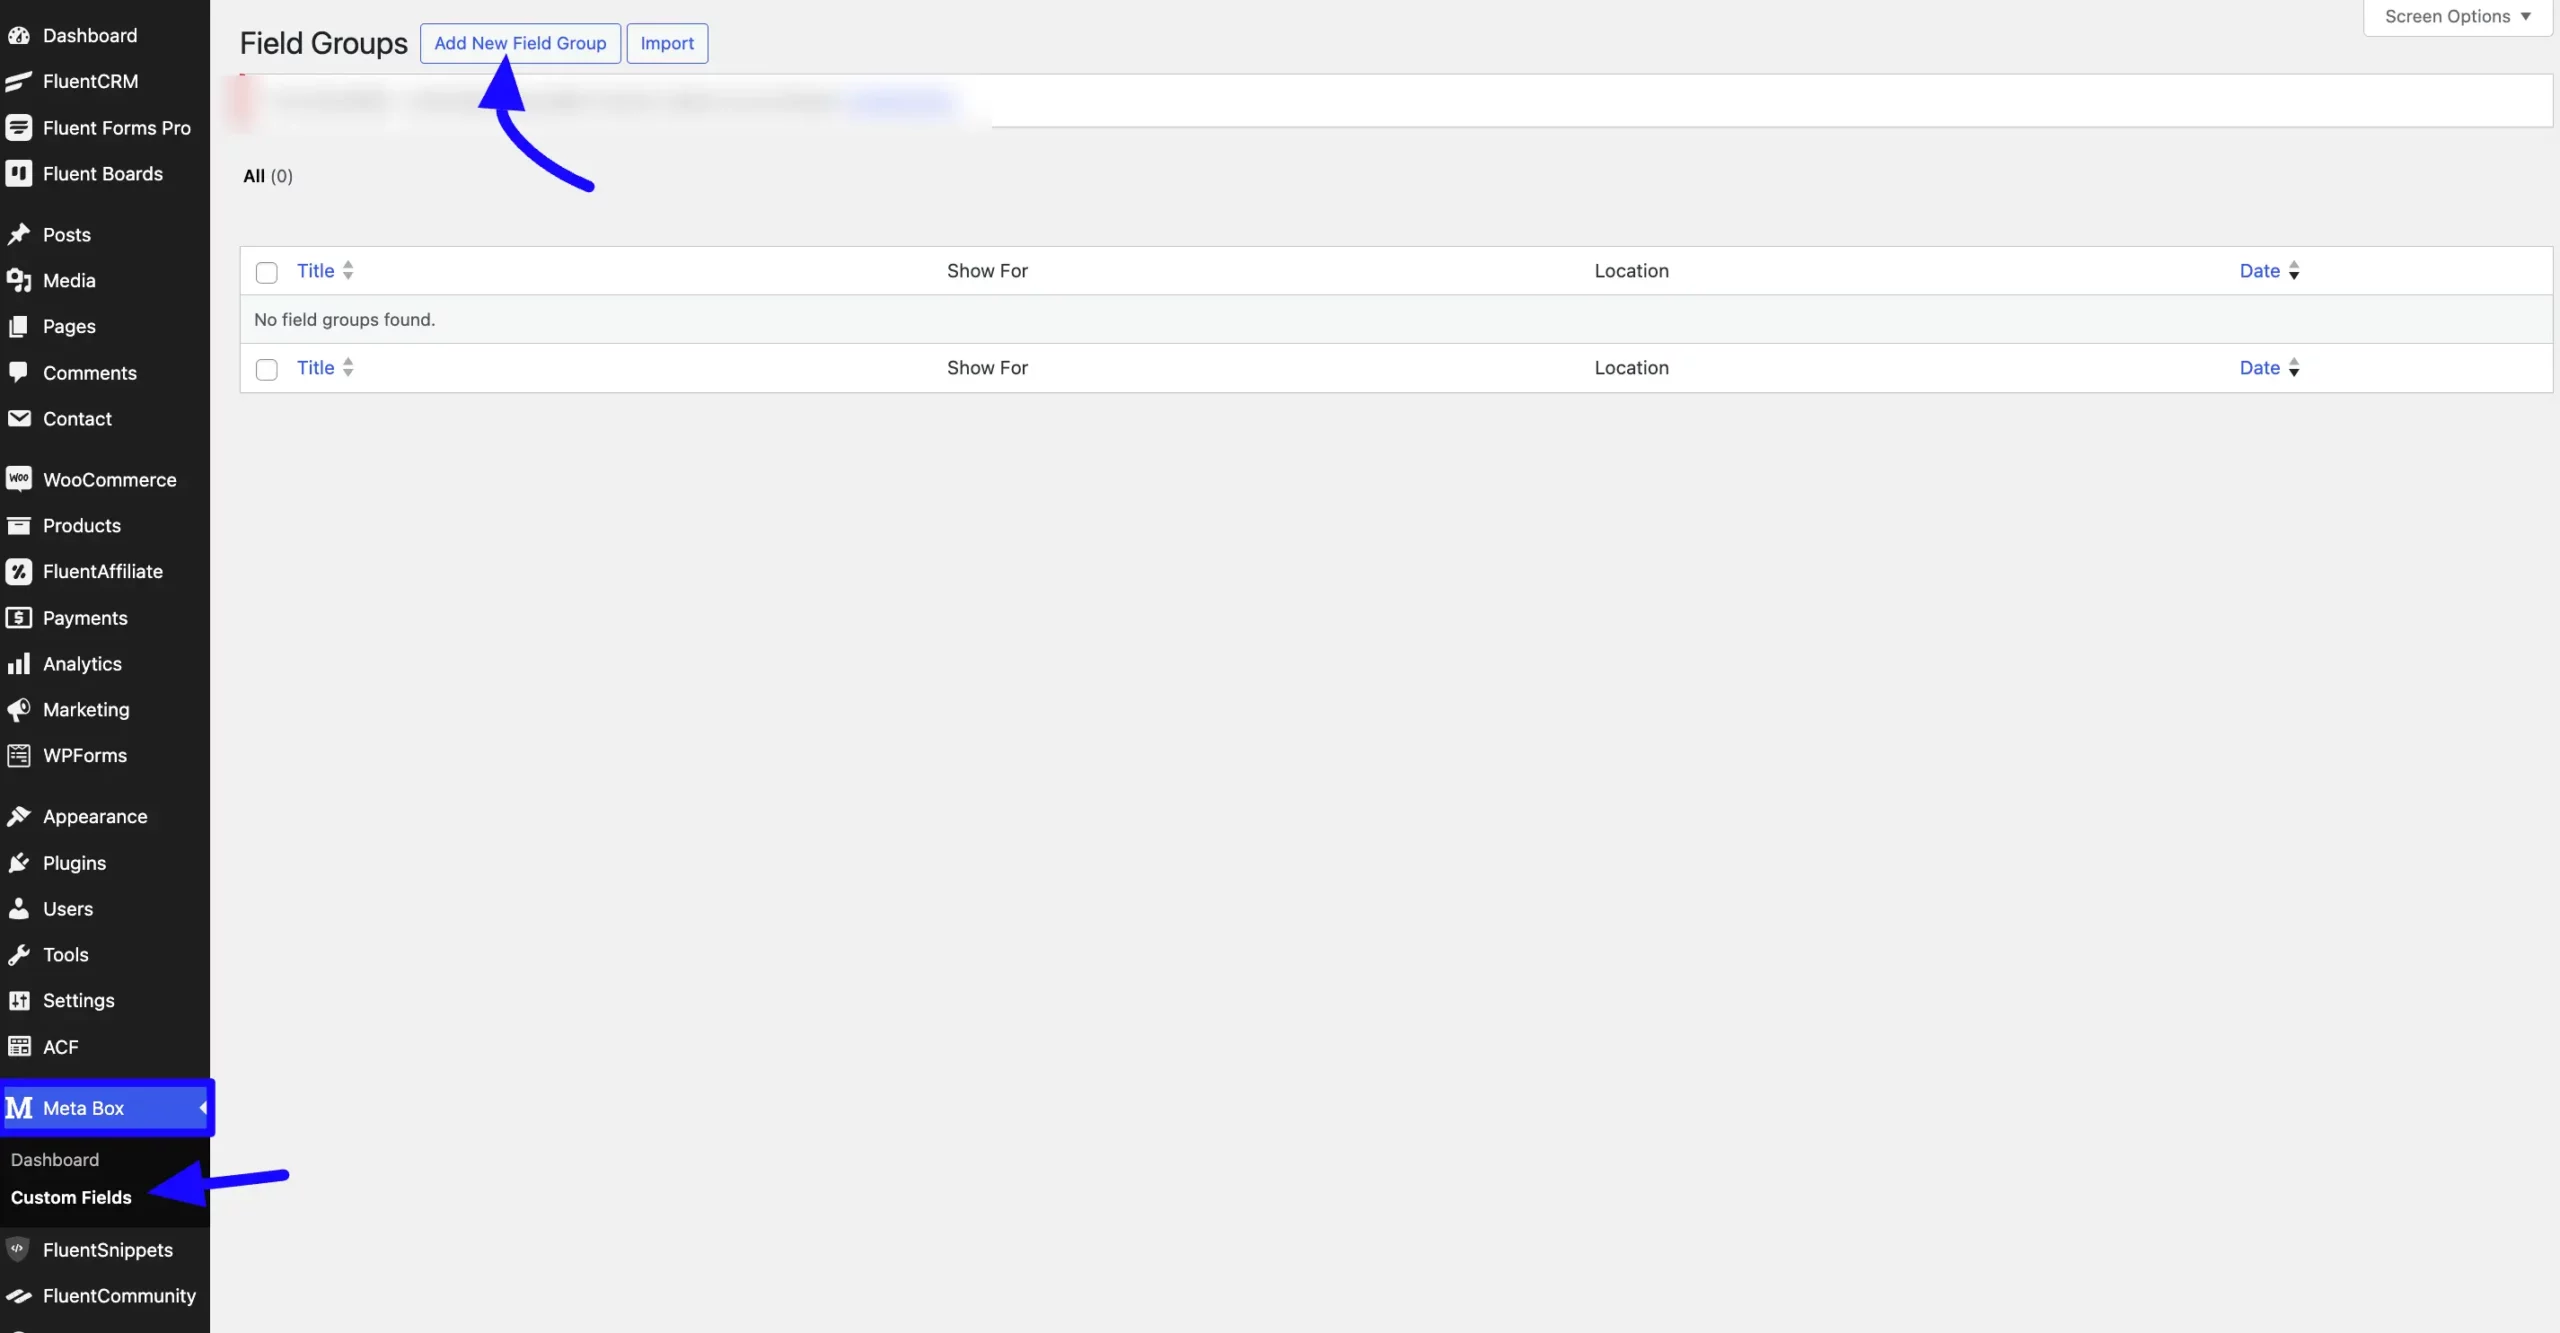Image resolution: width=2560 pixels, height=1333 pixels.
Task: Sort by Date arrows in table header
Action: [x=2294, y=270]
